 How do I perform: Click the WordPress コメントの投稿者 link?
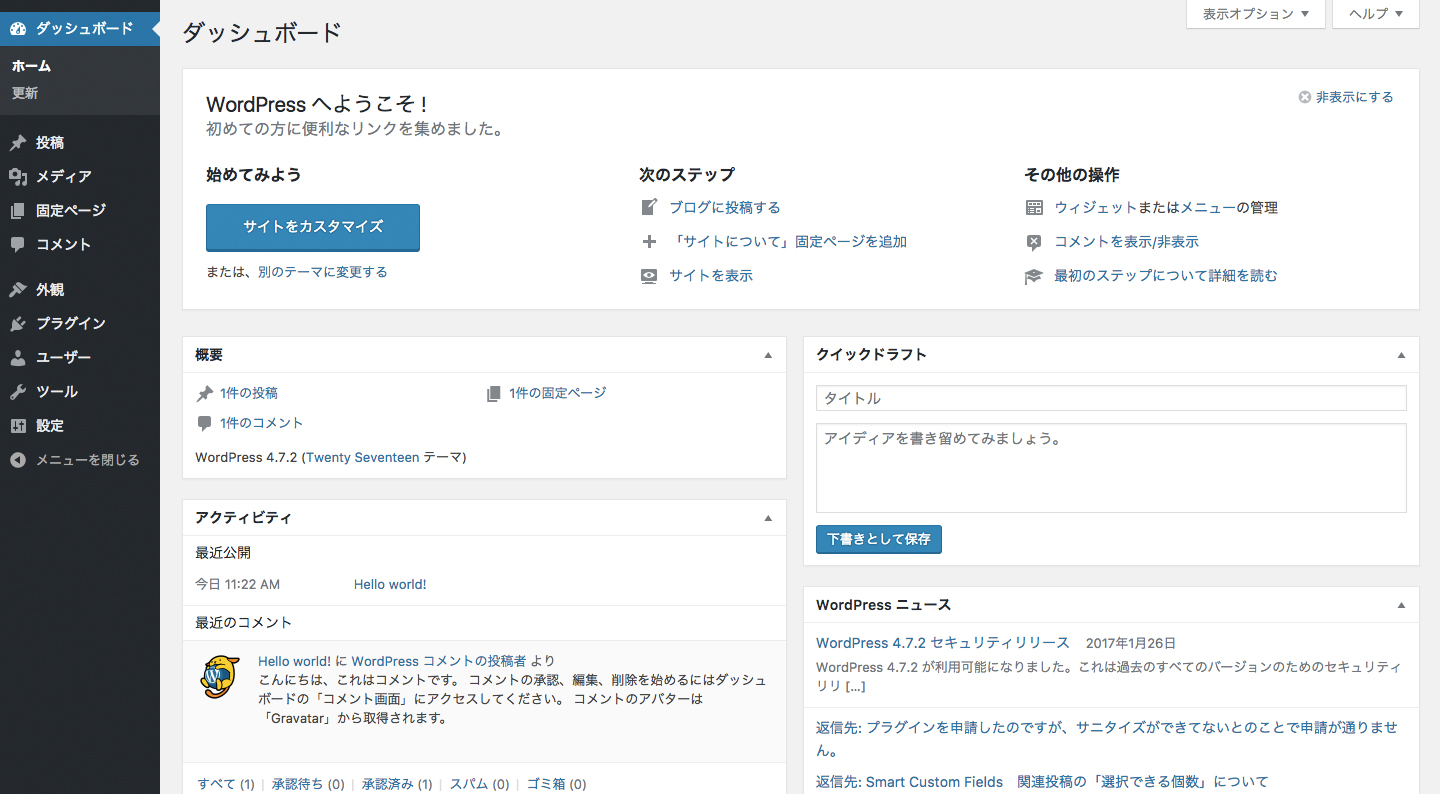point(439,661)
